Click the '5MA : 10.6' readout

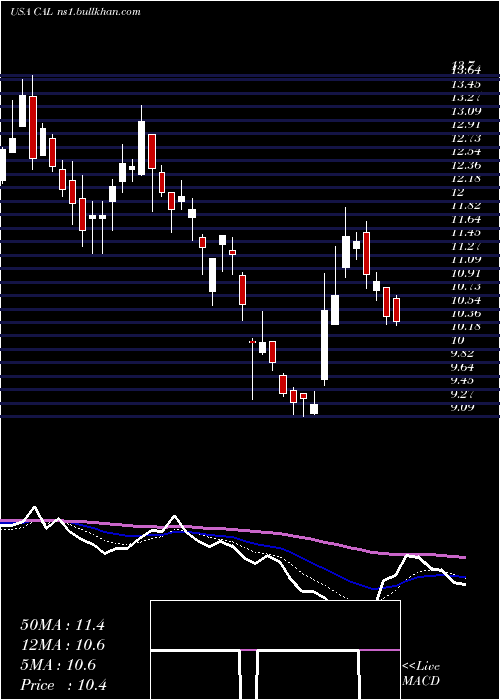[58, 665]
